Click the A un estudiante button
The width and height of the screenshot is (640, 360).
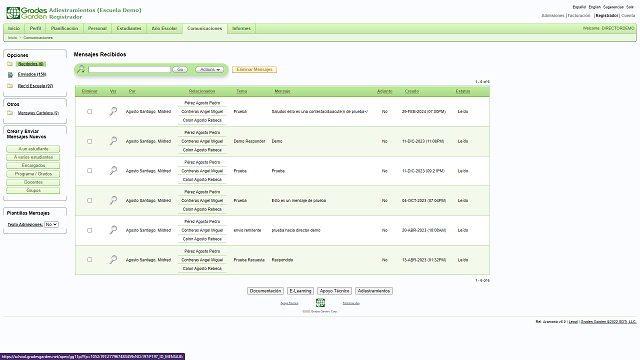[33, 149]
